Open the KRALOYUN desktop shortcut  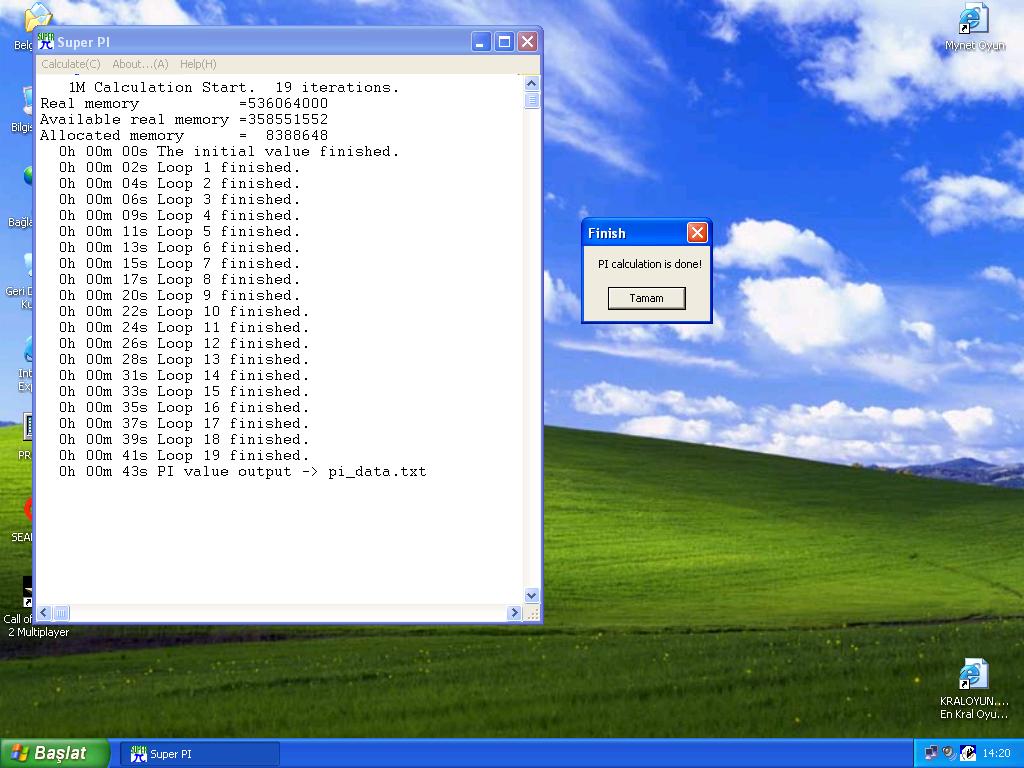[974, 689]
